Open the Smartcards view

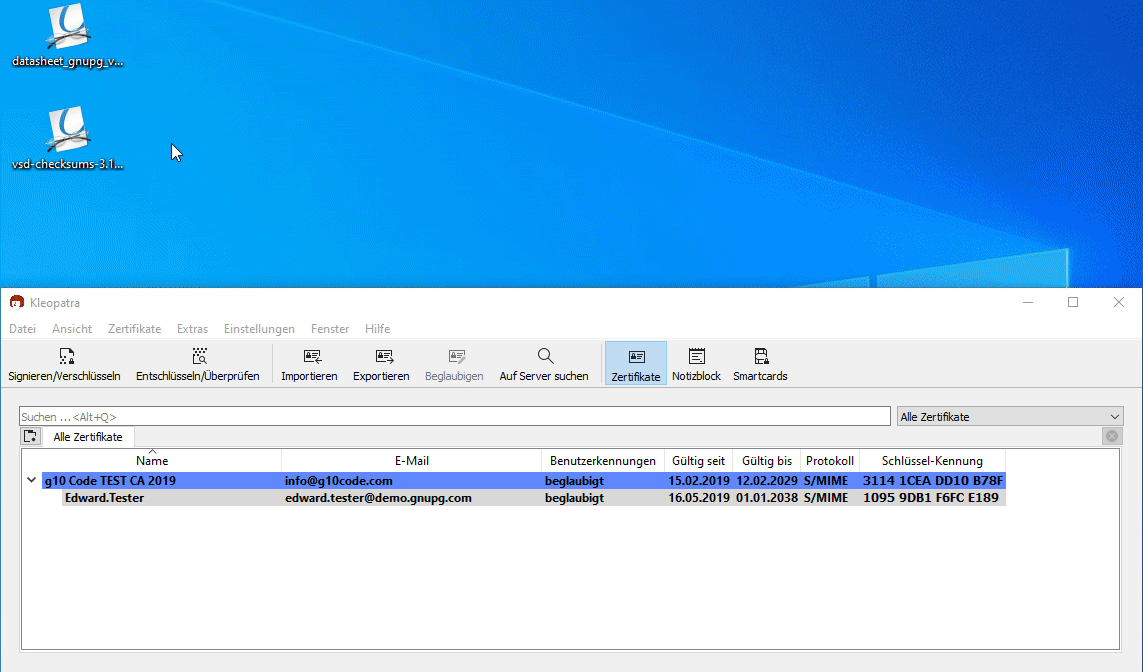(760, 364)
